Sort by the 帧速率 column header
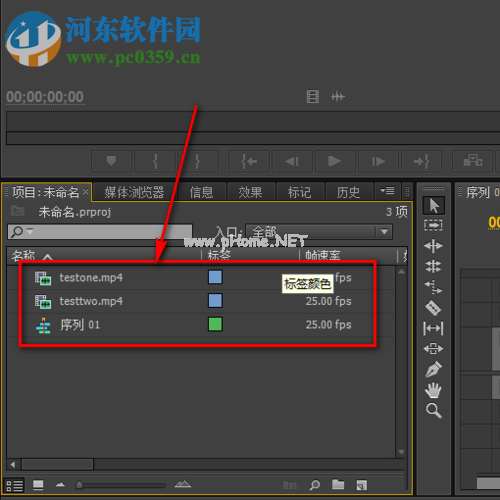Viewport: 500px width, 500px height. point(323,256)
